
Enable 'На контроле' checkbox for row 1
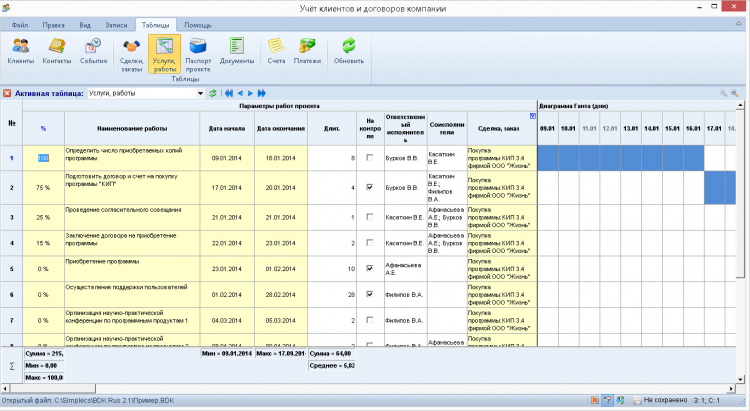point(370,158)
